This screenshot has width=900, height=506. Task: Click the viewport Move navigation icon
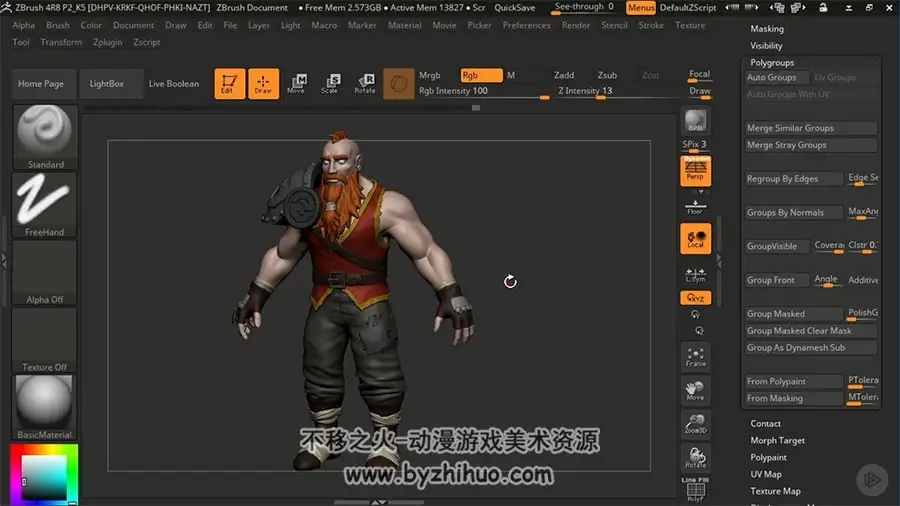coord(695,390)
